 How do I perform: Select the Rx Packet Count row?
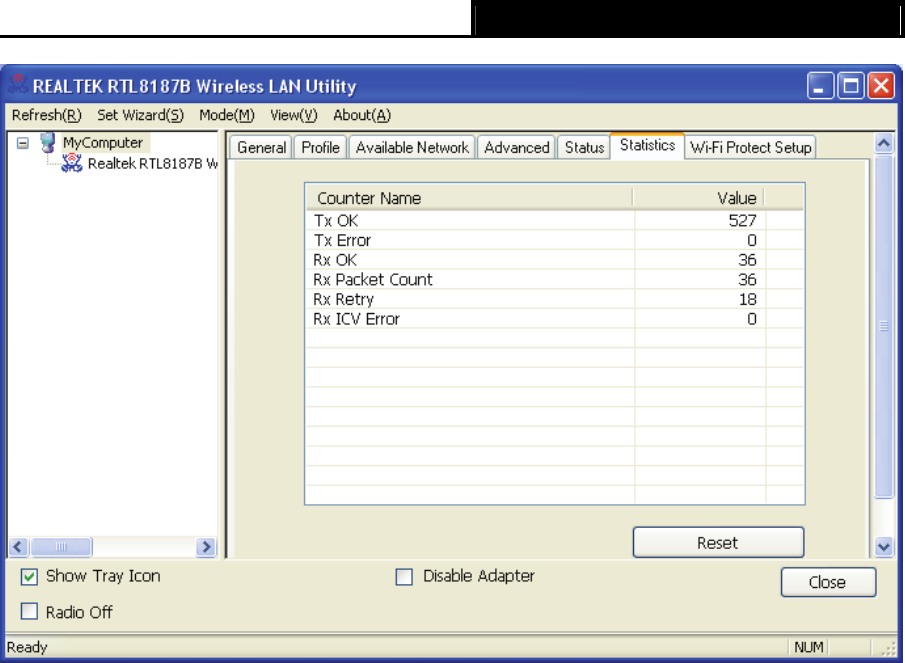point(554,279)
